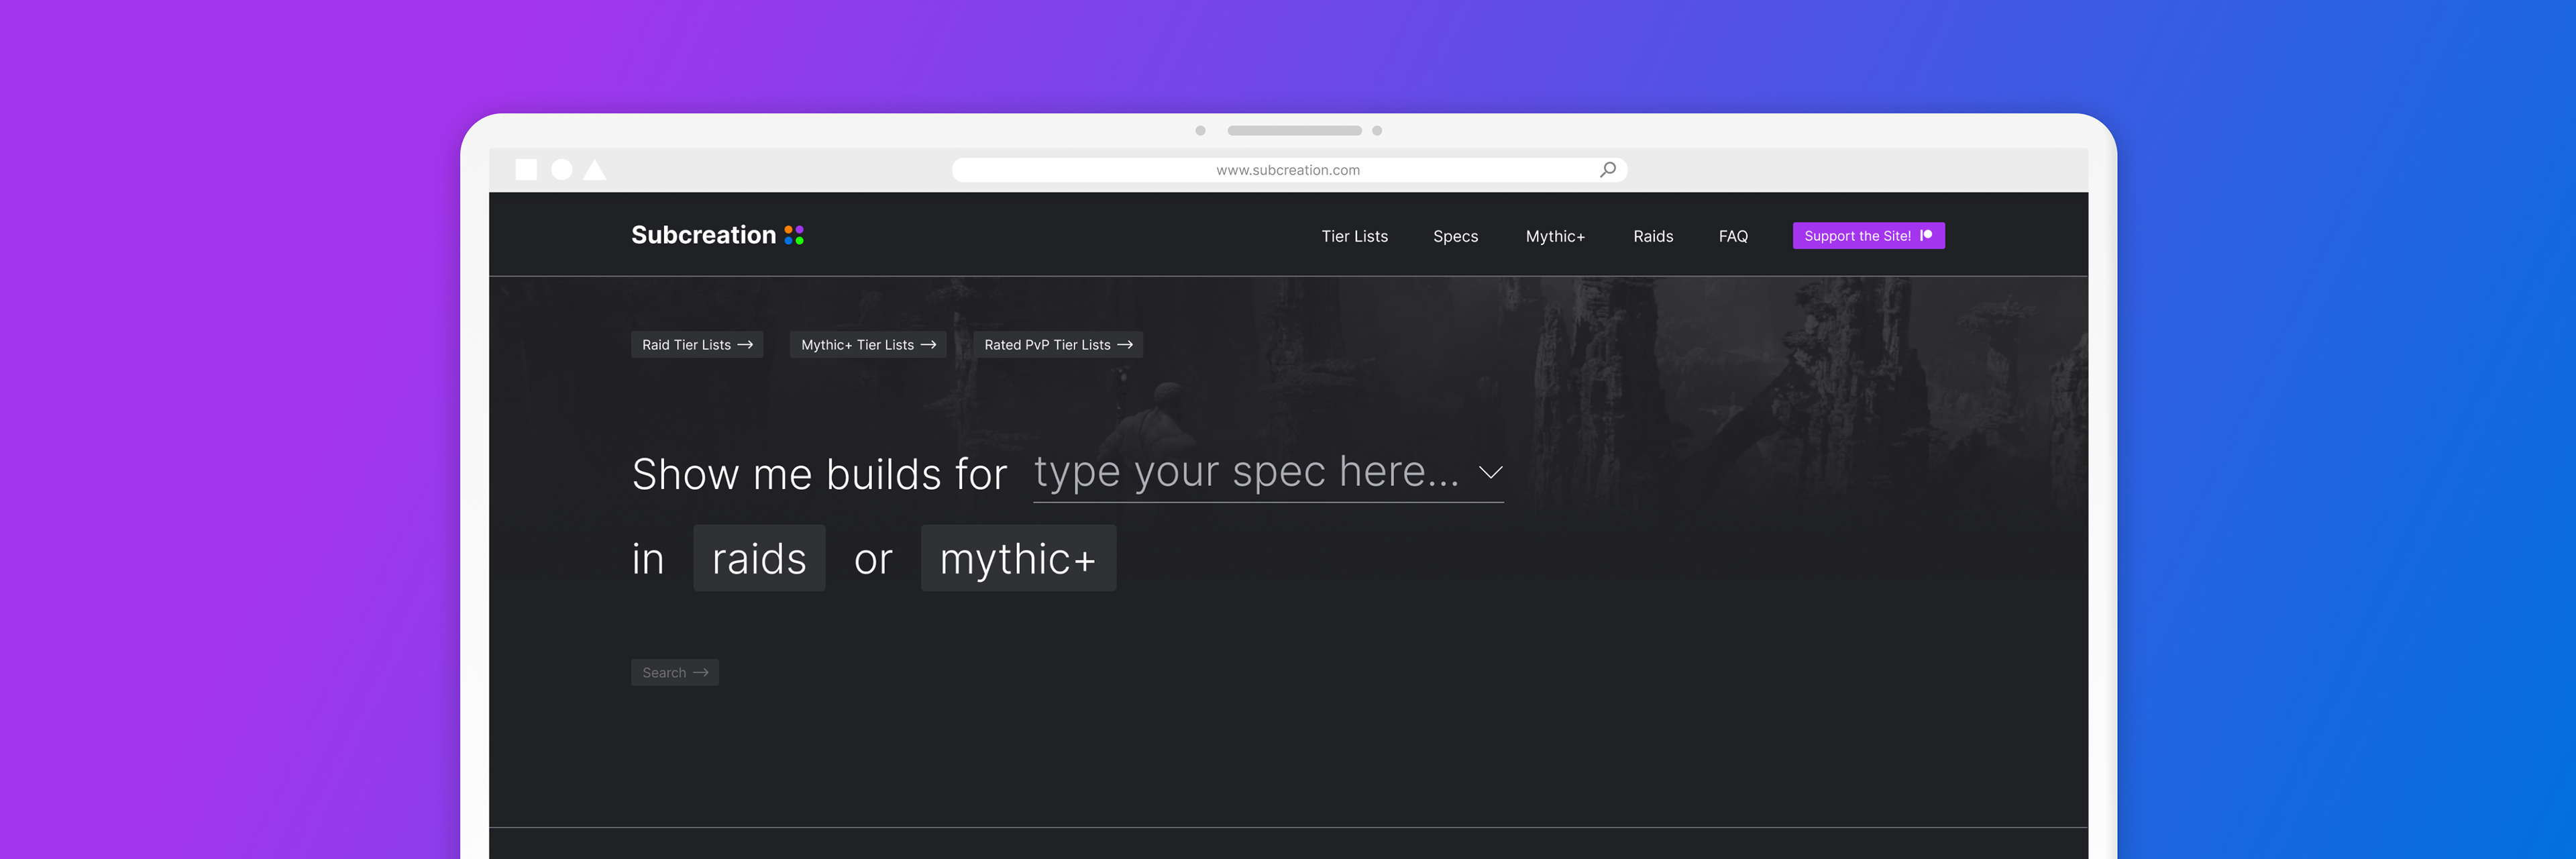The width and height of the screenshot is (2576, 859).
Task: Click the browser address bar
Action: coord(1289,170)
